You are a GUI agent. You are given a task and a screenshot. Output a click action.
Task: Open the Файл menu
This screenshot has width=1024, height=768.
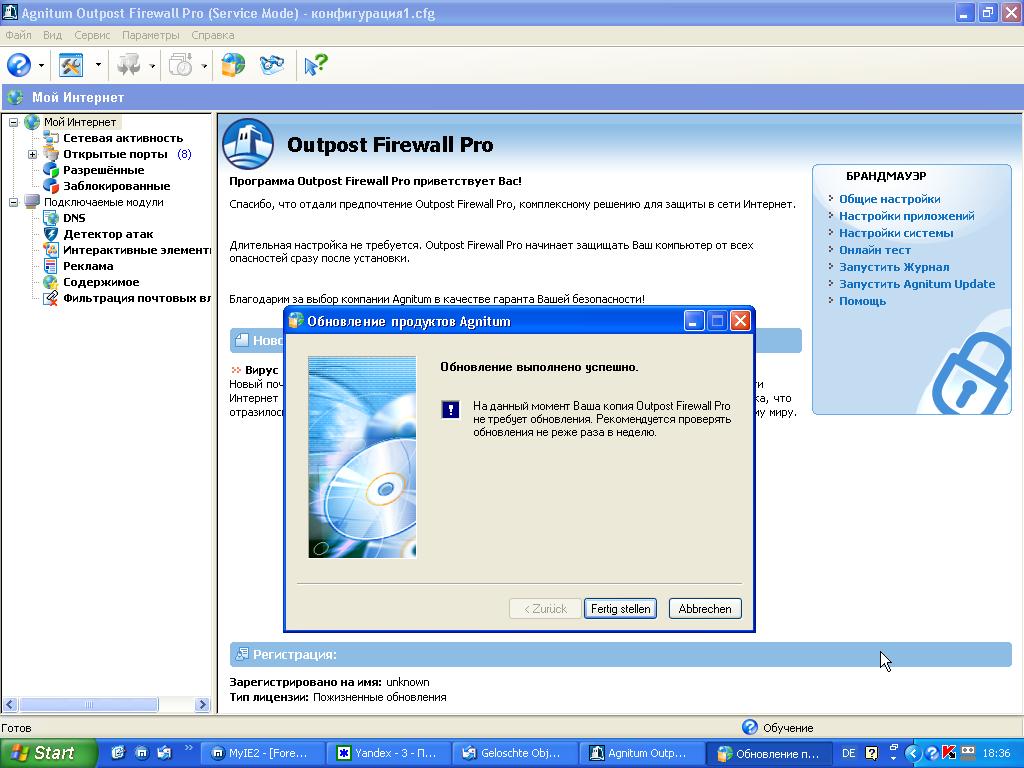pos(18,35)
